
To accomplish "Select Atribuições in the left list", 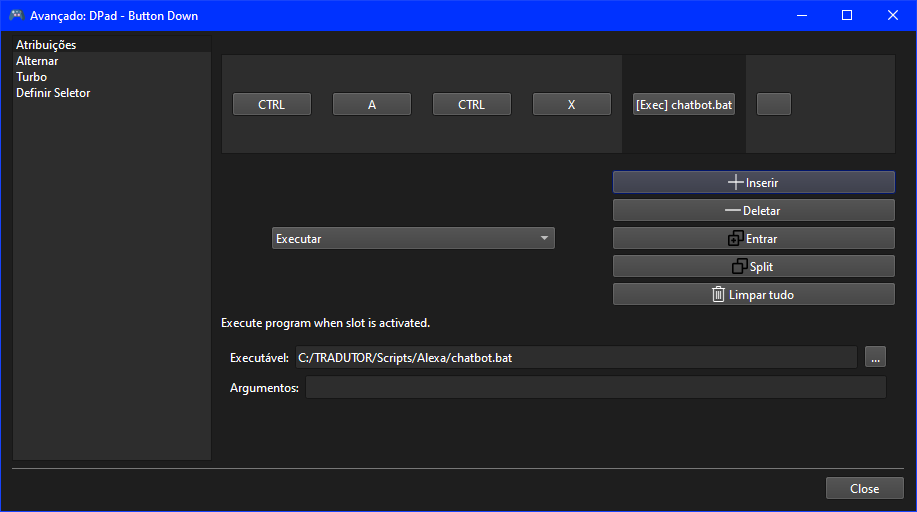I will 46,45.
